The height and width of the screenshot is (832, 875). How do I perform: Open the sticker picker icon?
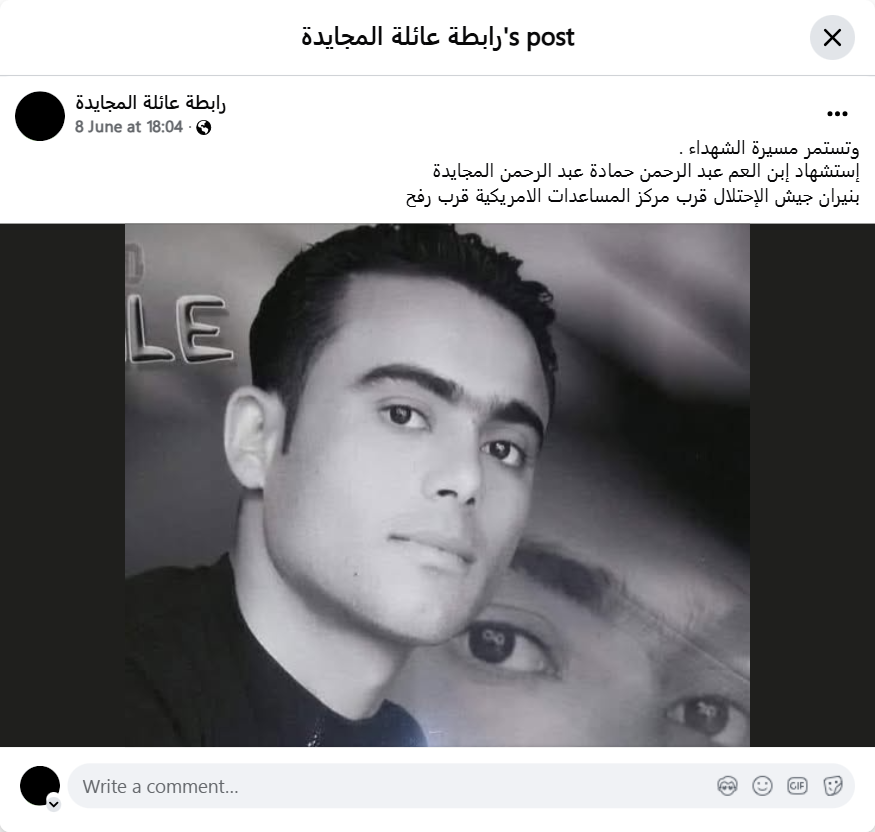(x=833, y=786)
